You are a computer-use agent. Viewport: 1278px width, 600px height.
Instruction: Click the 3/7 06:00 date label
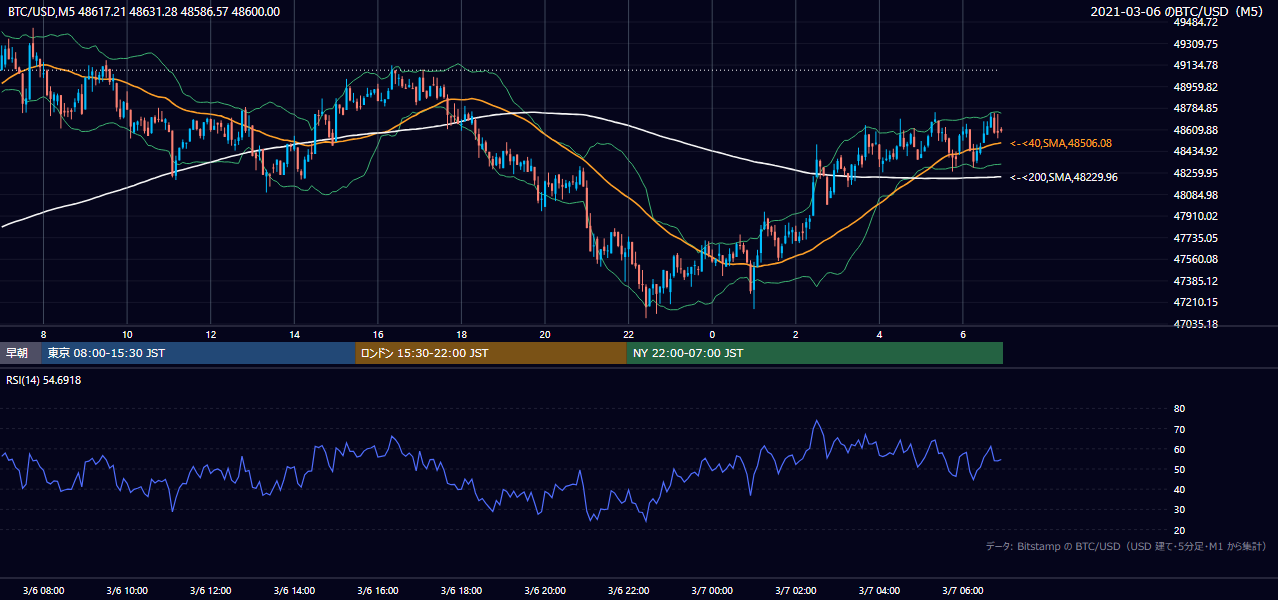[x=962, y=590]
